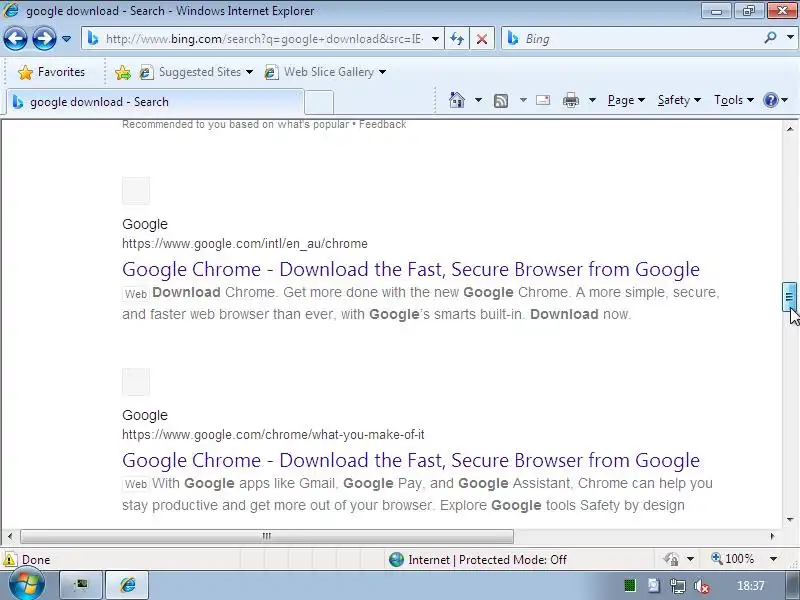Click the network tray icon

(x=678, y=586)
